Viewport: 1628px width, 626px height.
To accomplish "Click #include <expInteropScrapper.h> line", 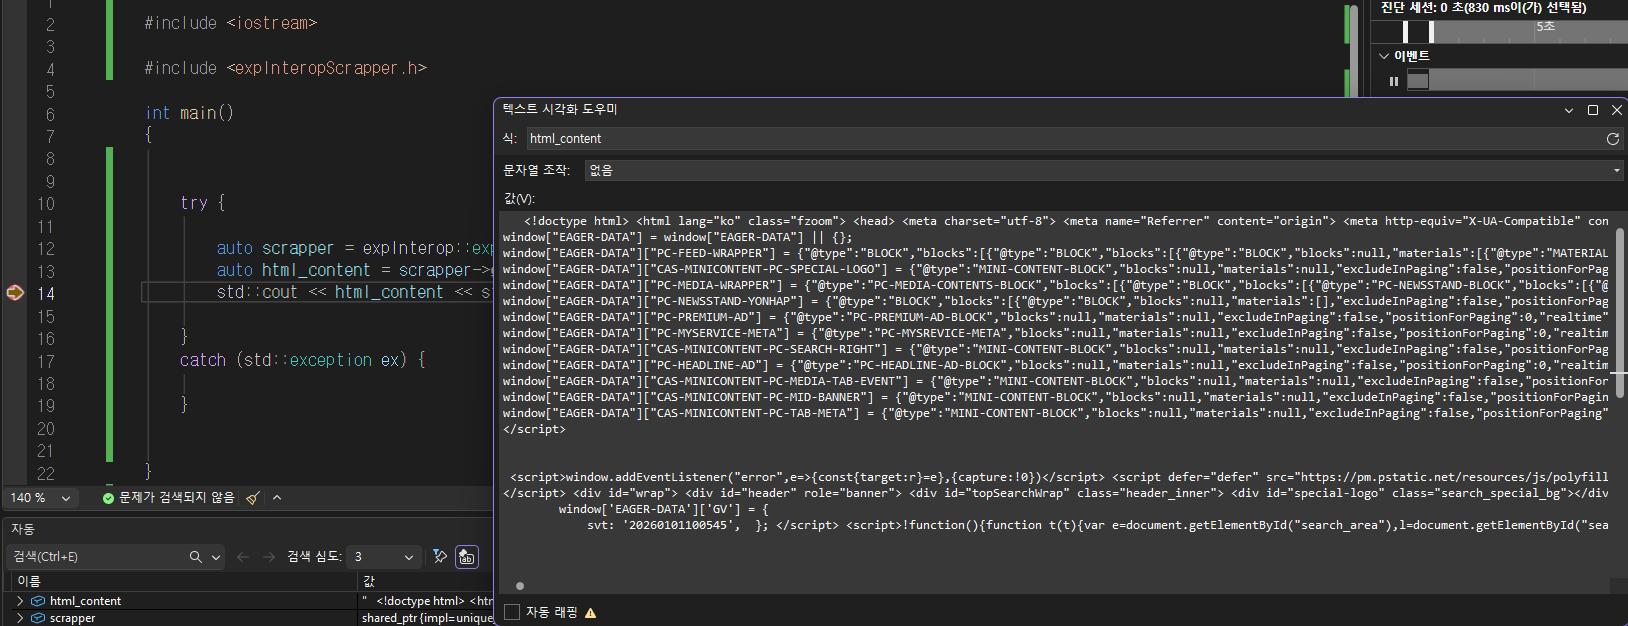I will (285, 68).
